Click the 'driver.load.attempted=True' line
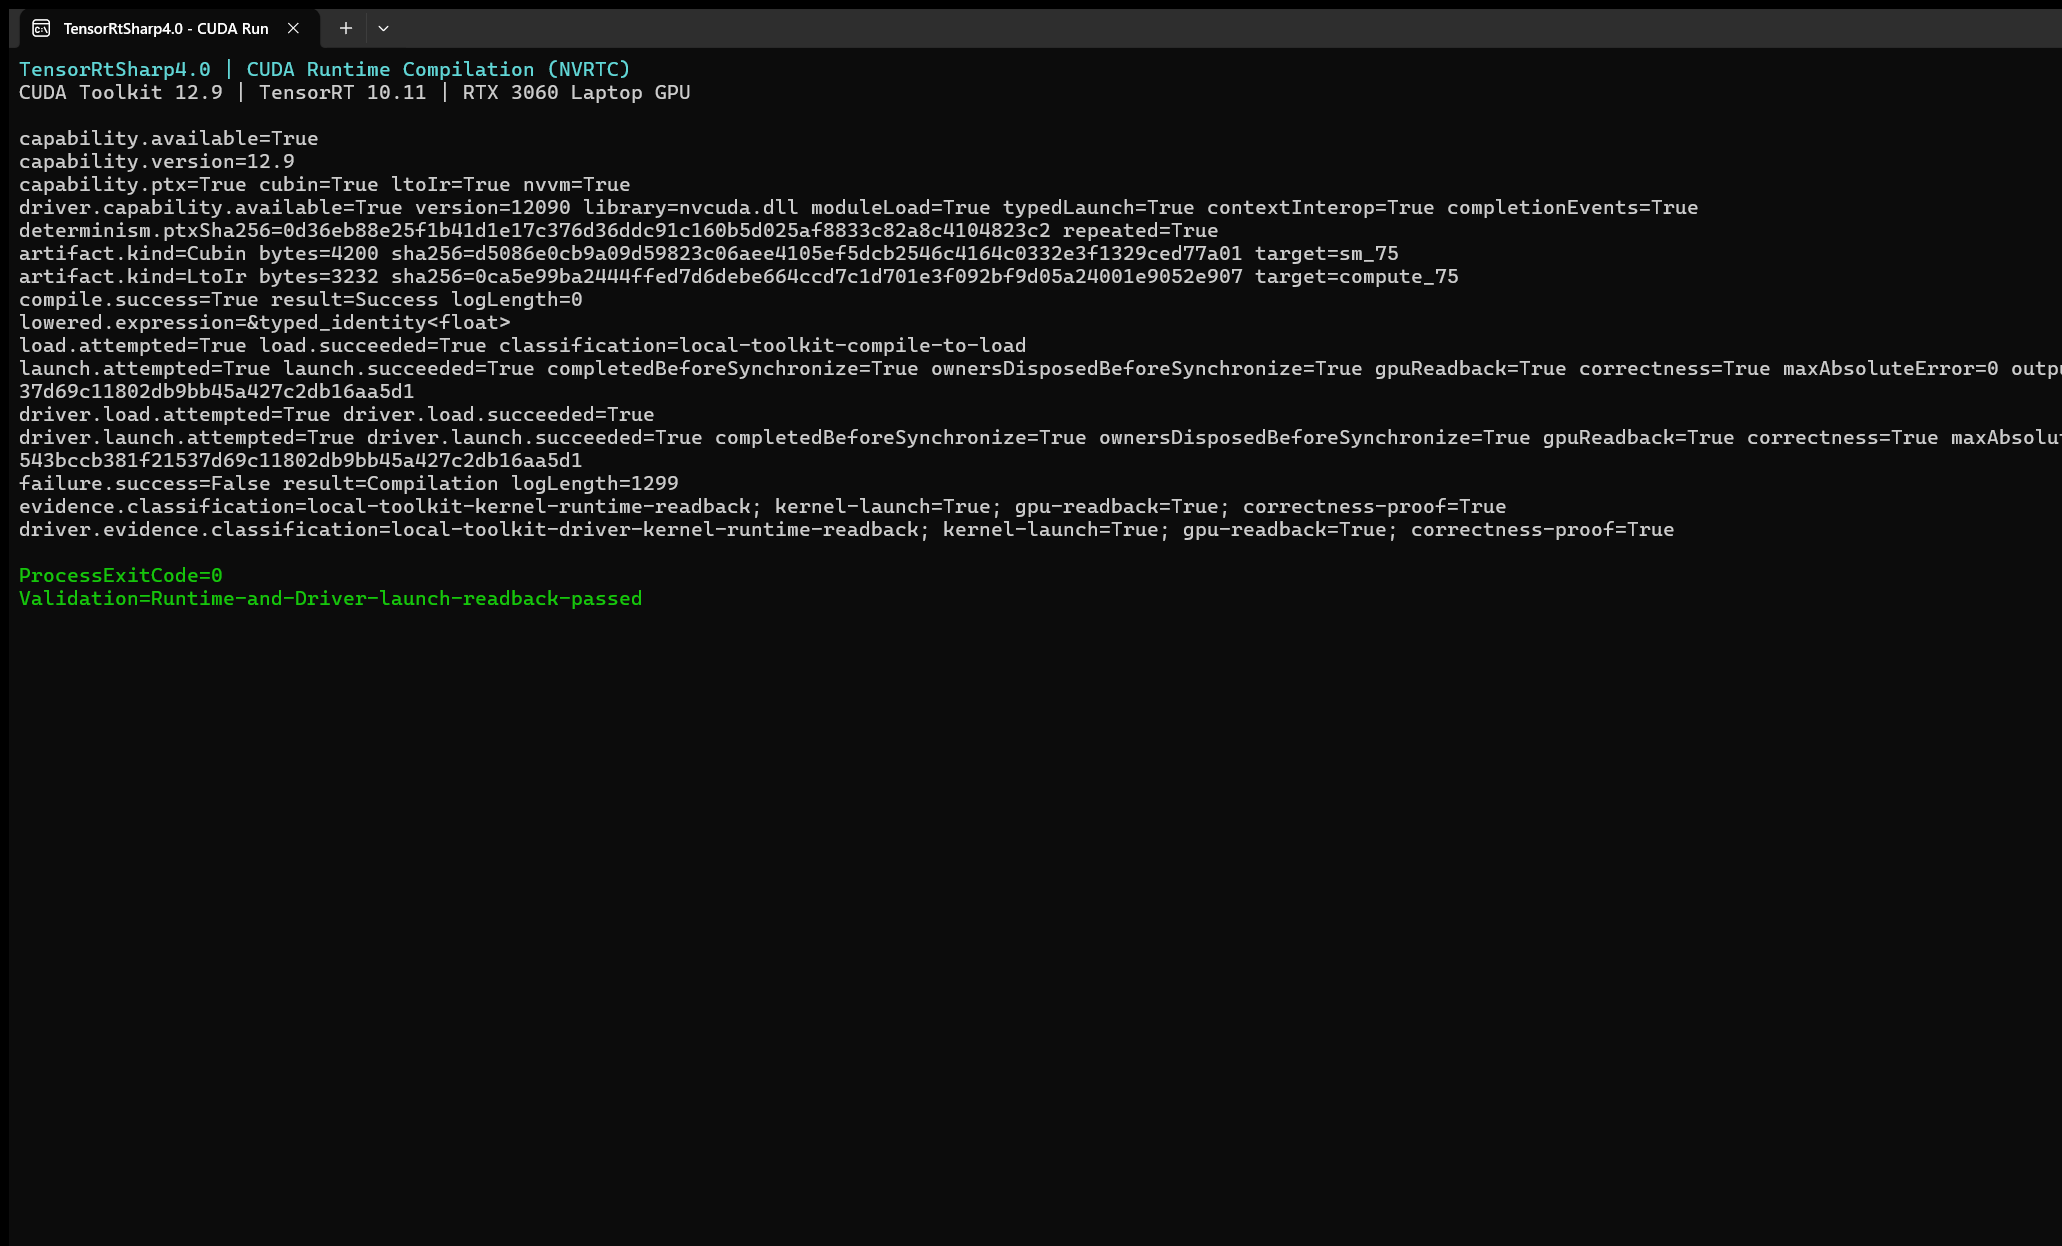This screenshot has width=2062, height=1246. click(x=337, y=414)
